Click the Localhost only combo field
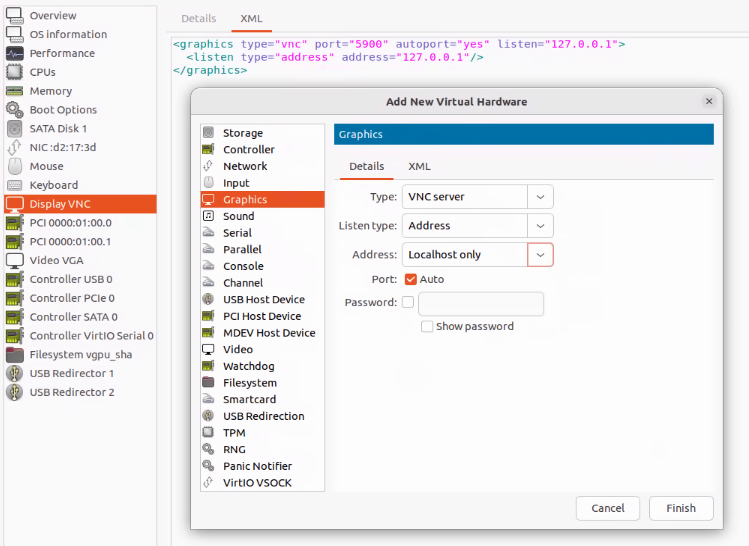 (x=465, y=255)
